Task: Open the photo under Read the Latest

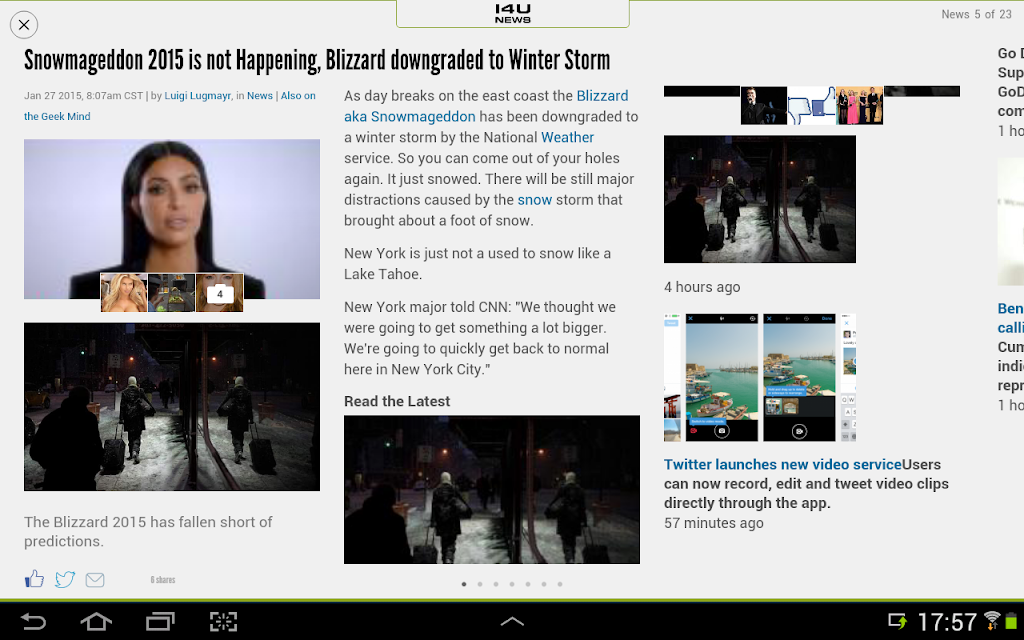Action: [x=492, y=489]
